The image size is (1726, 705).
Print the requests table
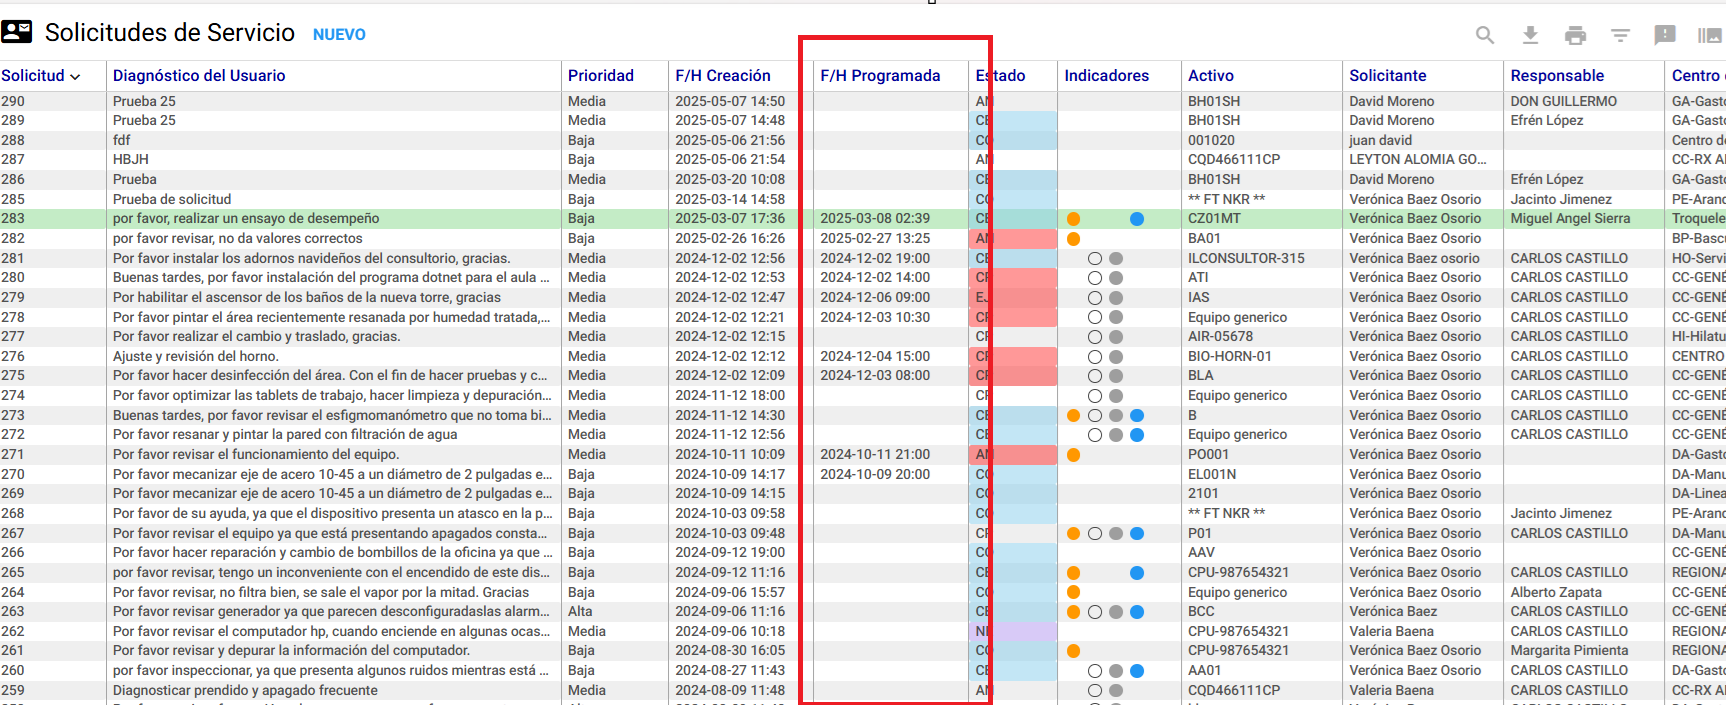(1575, 35)
